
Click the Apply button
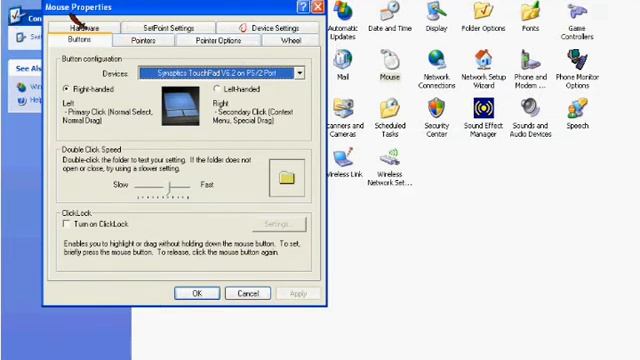coord(298,293)
